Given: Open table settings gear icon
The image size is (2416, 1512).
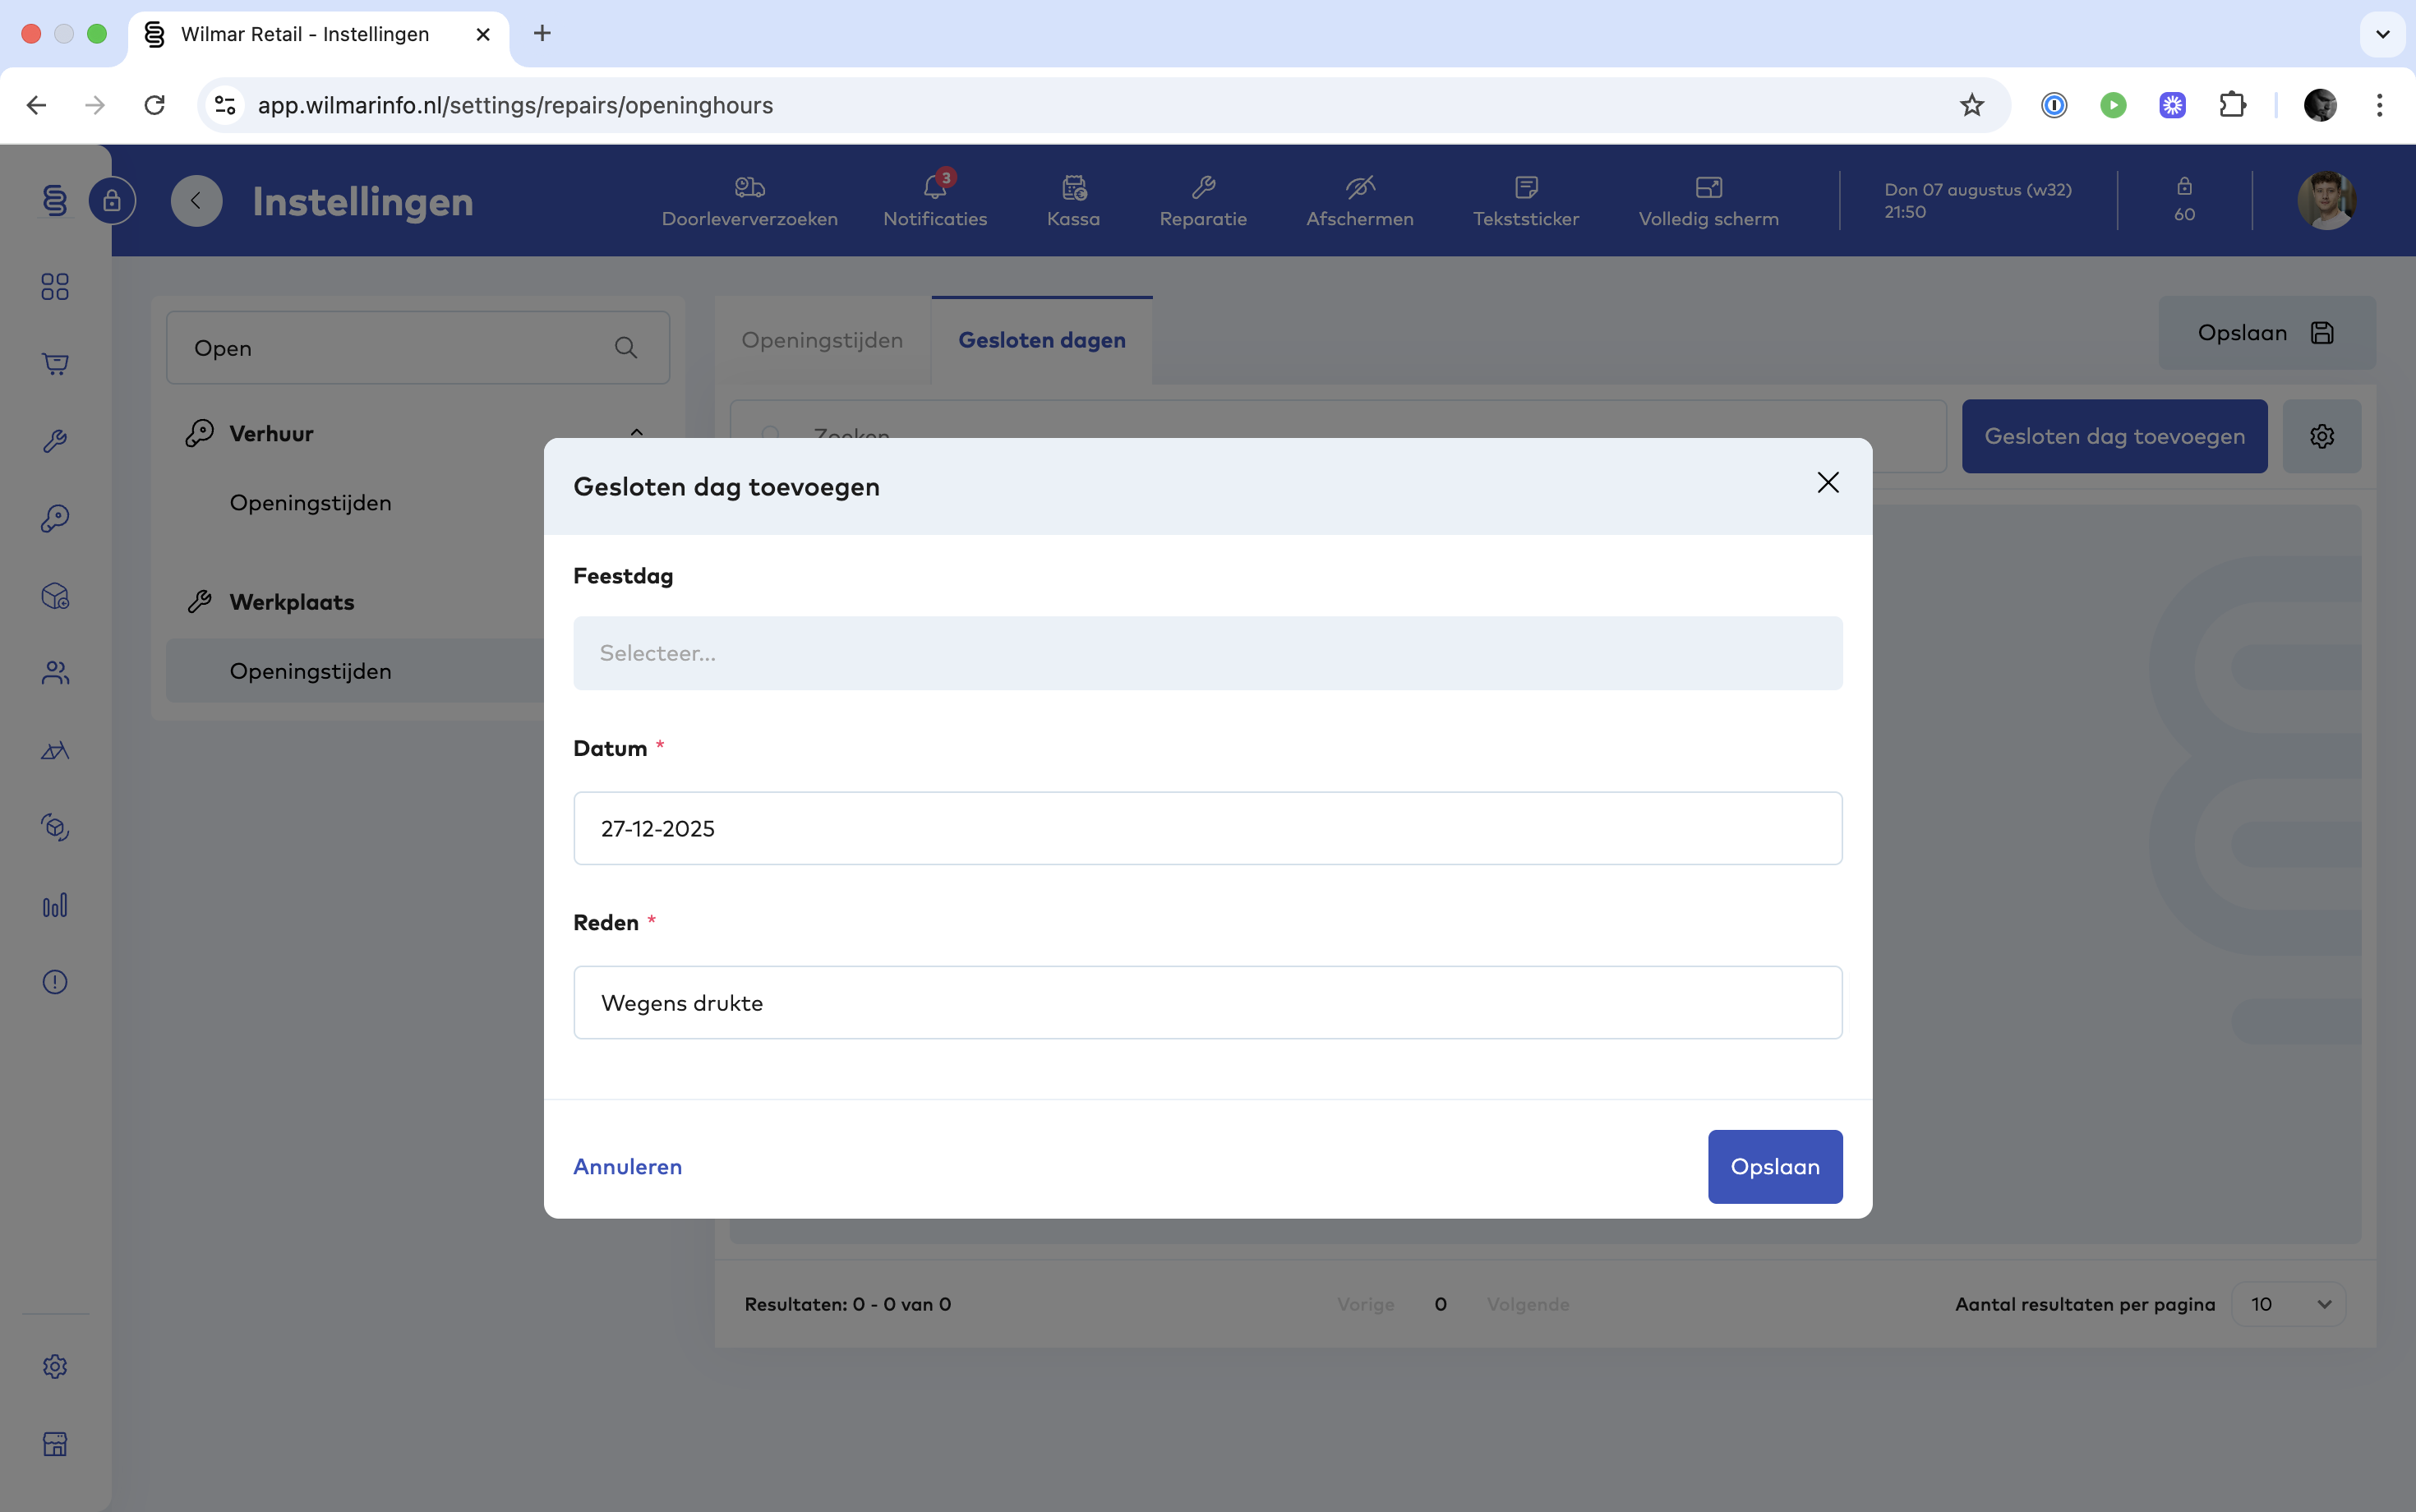Looking at the screenshot, I should point(2321,436).
